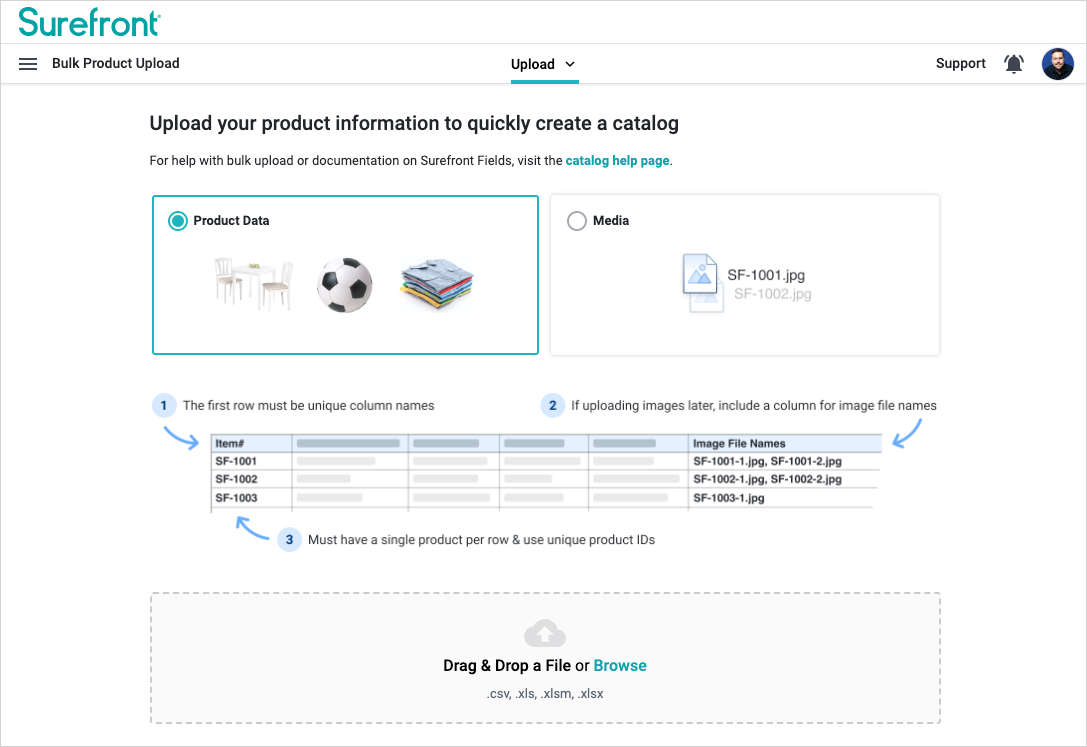Switch to the Upload tab
1087x747 pixels.
[533, 64]
